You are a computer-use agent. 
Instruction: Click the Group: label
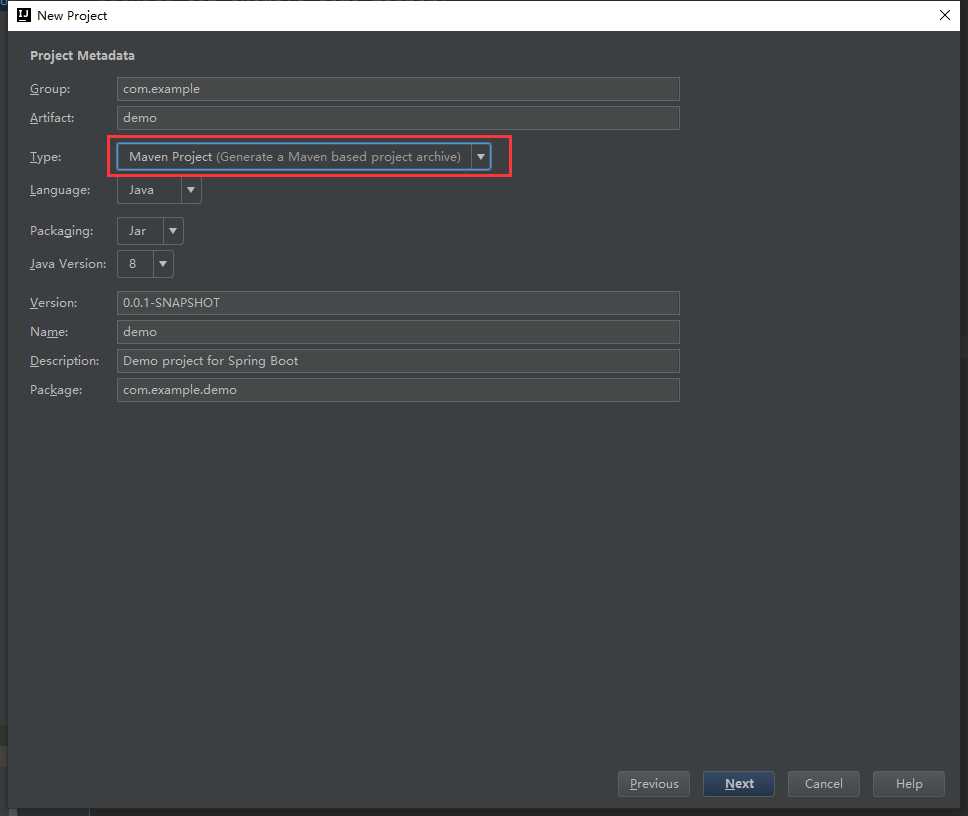pos(50,89)
